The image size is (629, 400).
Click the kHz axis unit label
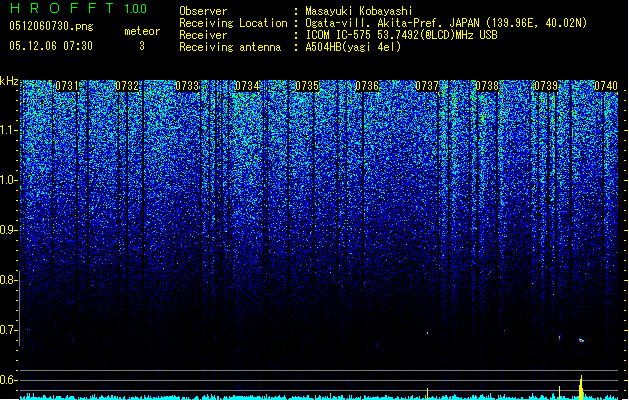[9, 81]
